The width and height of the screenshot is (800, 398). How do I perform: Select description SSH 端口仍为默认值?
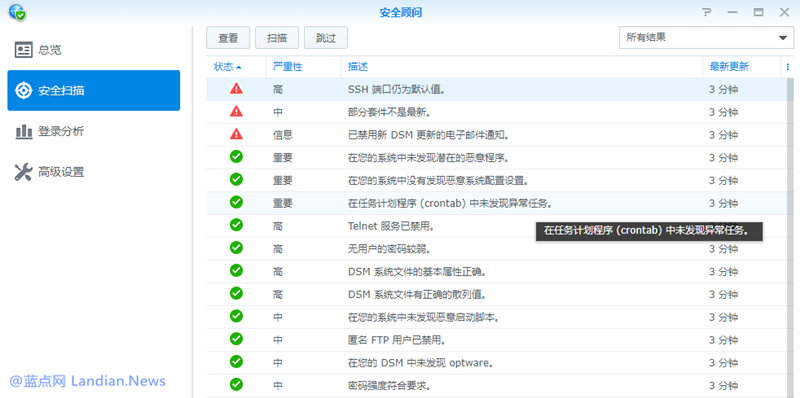(396, 90)
